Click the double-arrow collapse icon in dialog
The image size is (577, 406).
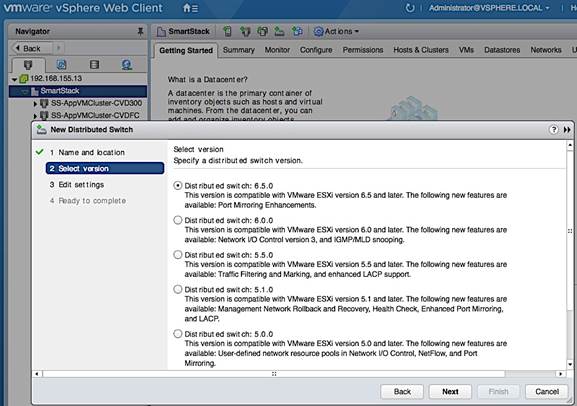(567, 130)
